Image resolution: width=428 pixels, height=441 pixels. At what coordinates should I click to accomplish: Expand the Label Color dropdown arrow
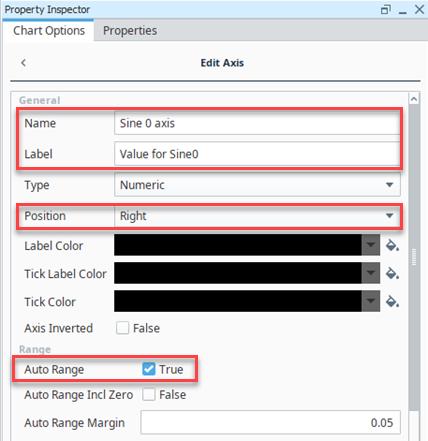coord(371,245)
